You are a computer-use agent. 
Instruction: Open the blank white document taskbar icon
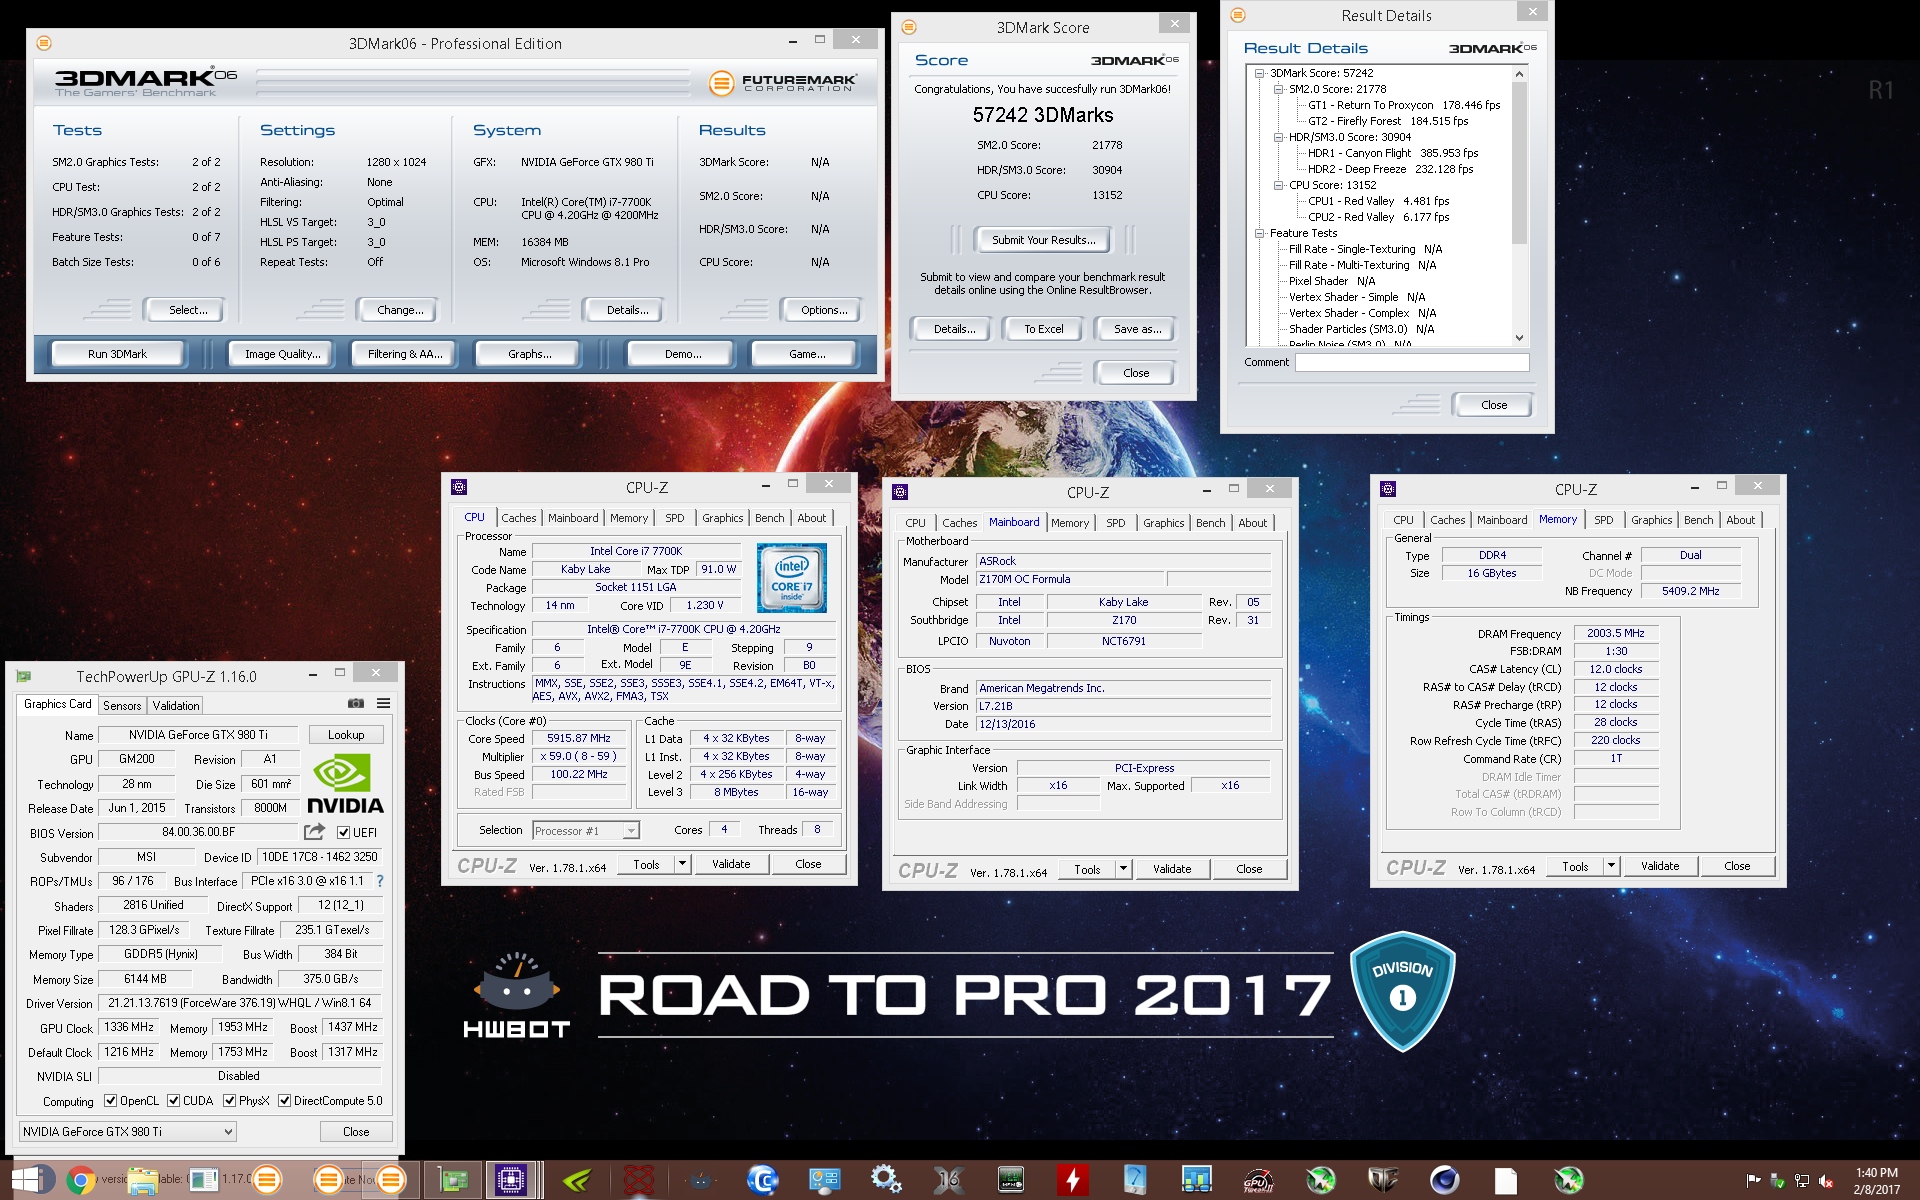pos(1506,1180)
